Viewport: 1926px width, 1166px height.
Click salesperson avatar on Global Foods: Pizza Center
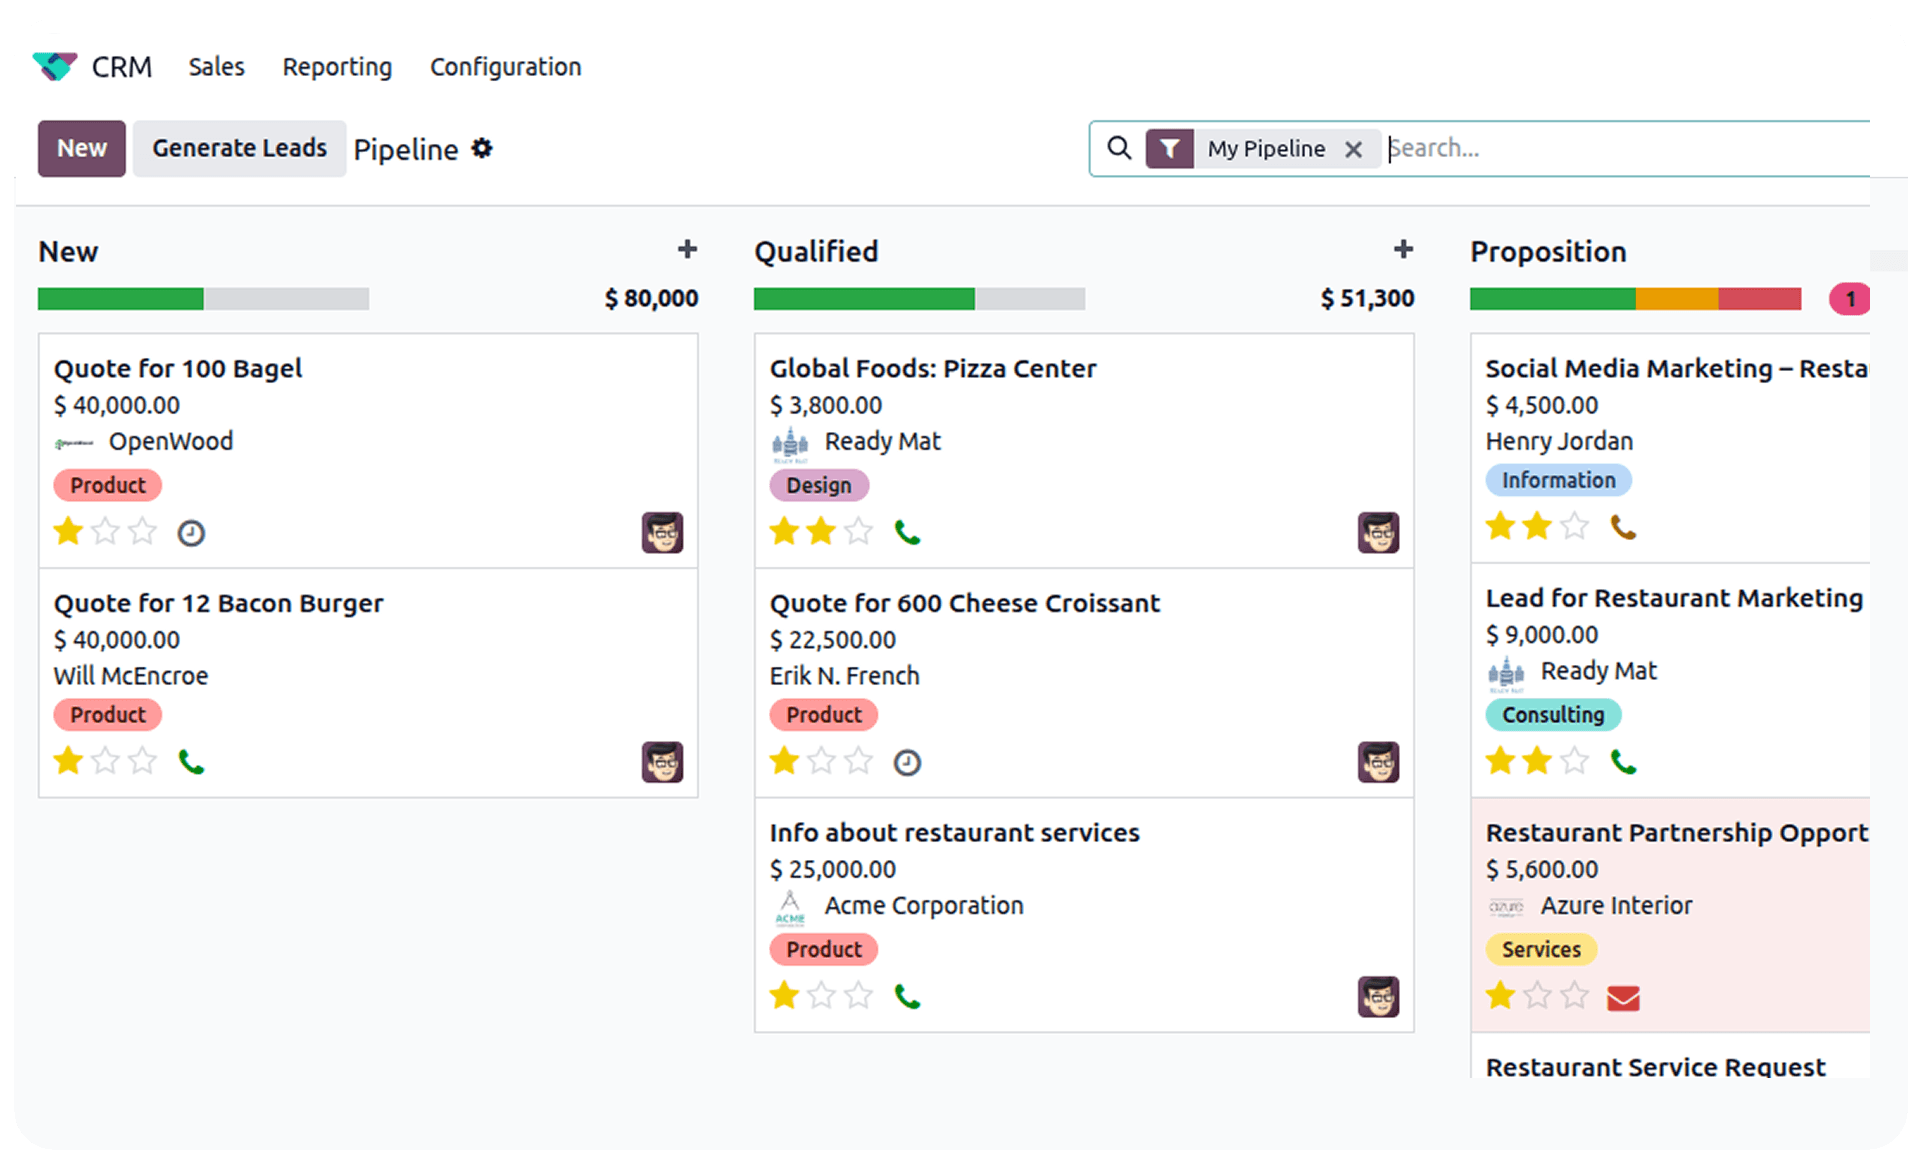1378,533
